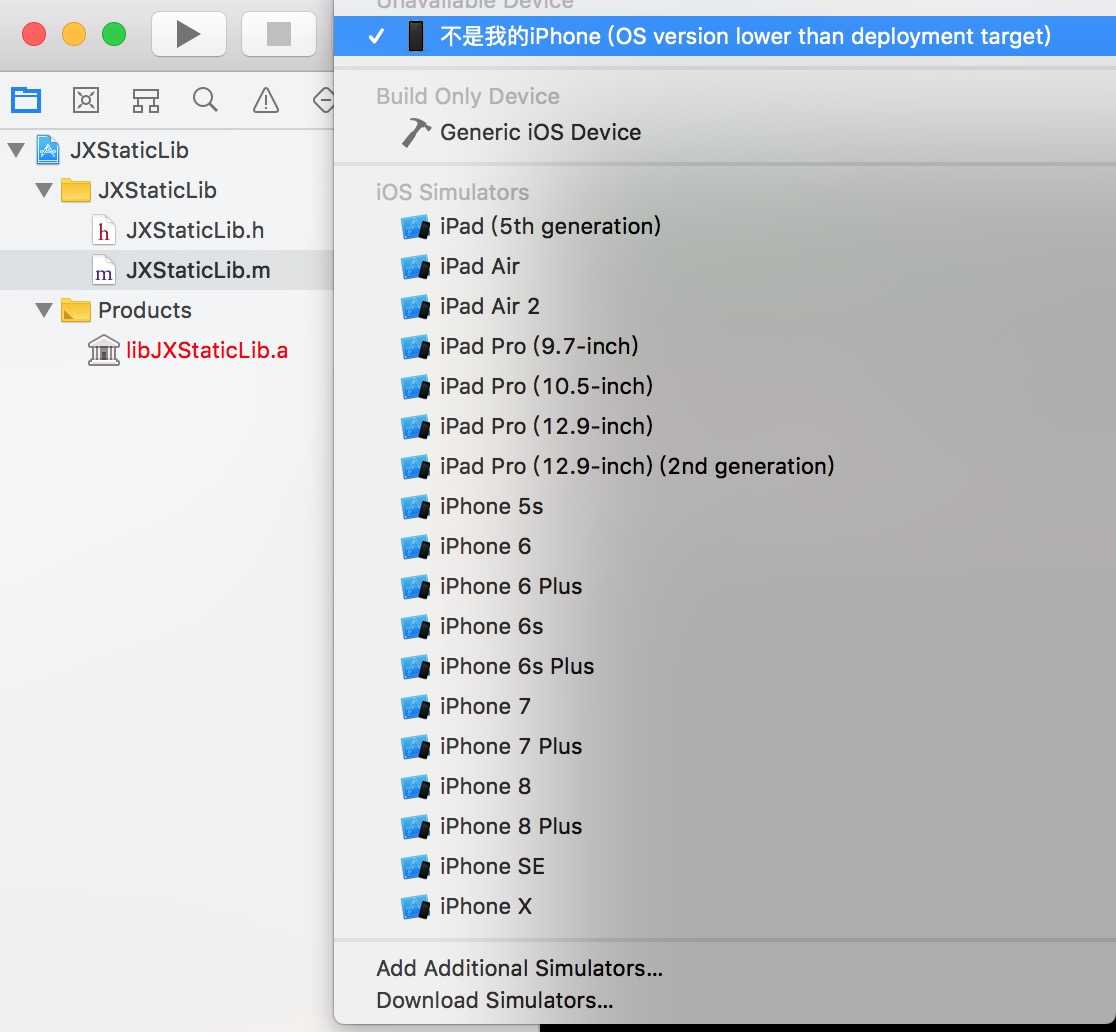Click the m icon of JXStaticLib.m

tap(104, 270)
